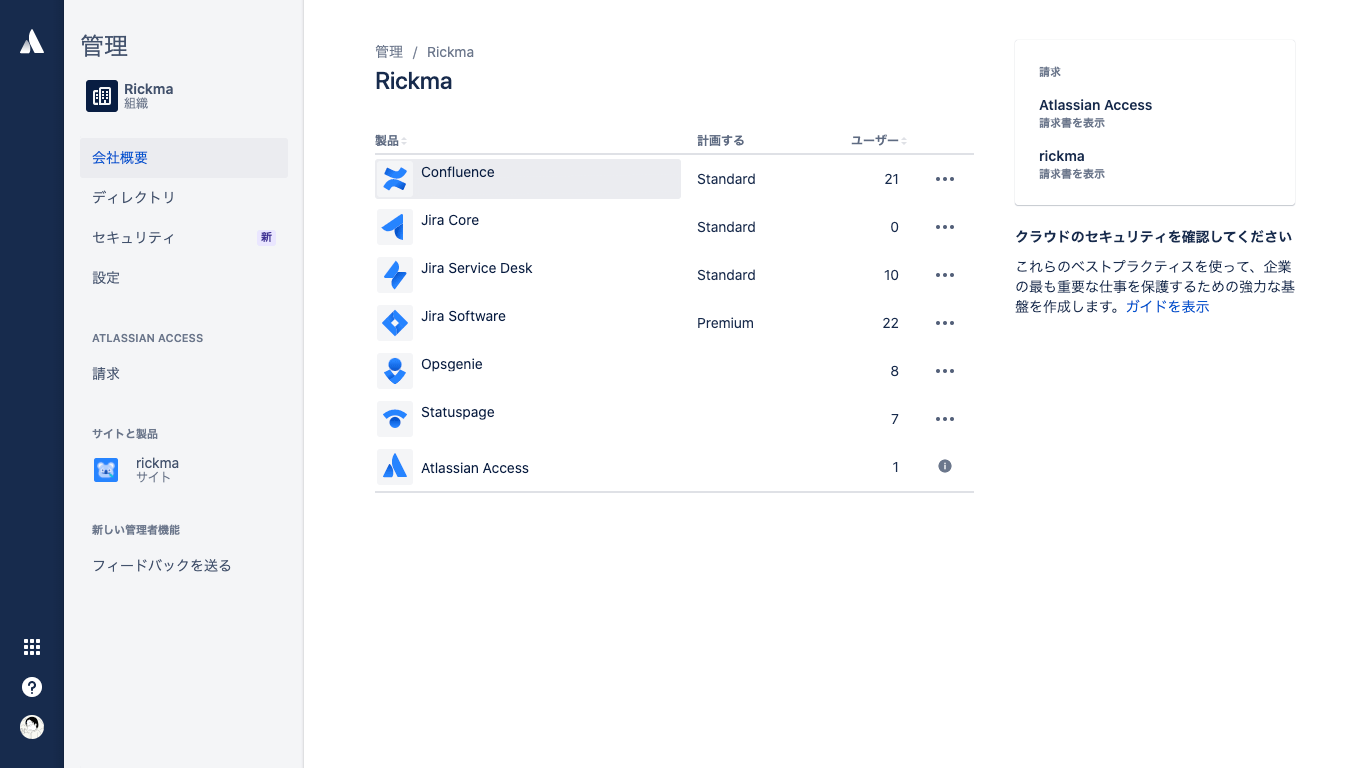1366x768 pixels.
Task: Open セキュリティ in the sidebar
Action: pos(184,238)
